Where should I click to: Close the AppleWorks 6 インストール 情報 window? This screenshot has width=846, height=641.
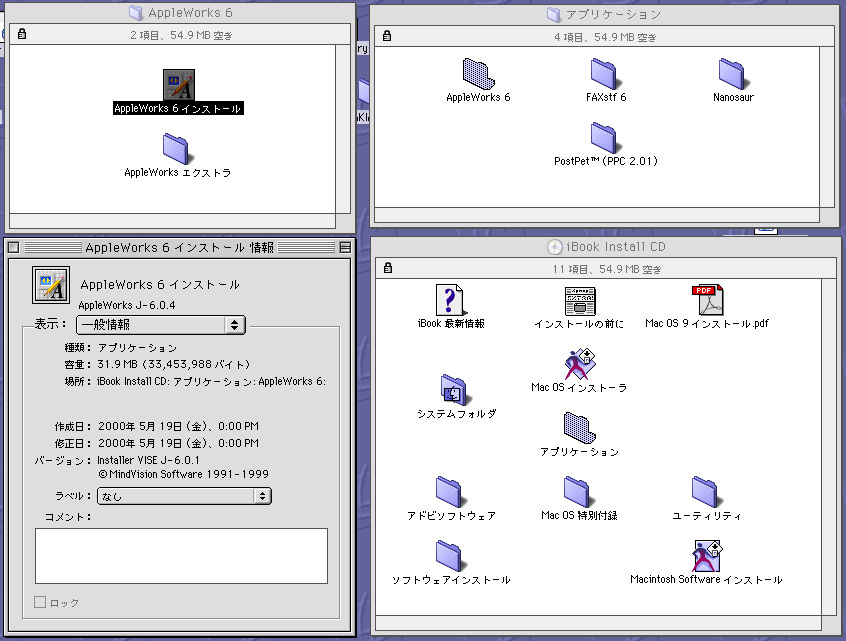[x=13, y=248]
